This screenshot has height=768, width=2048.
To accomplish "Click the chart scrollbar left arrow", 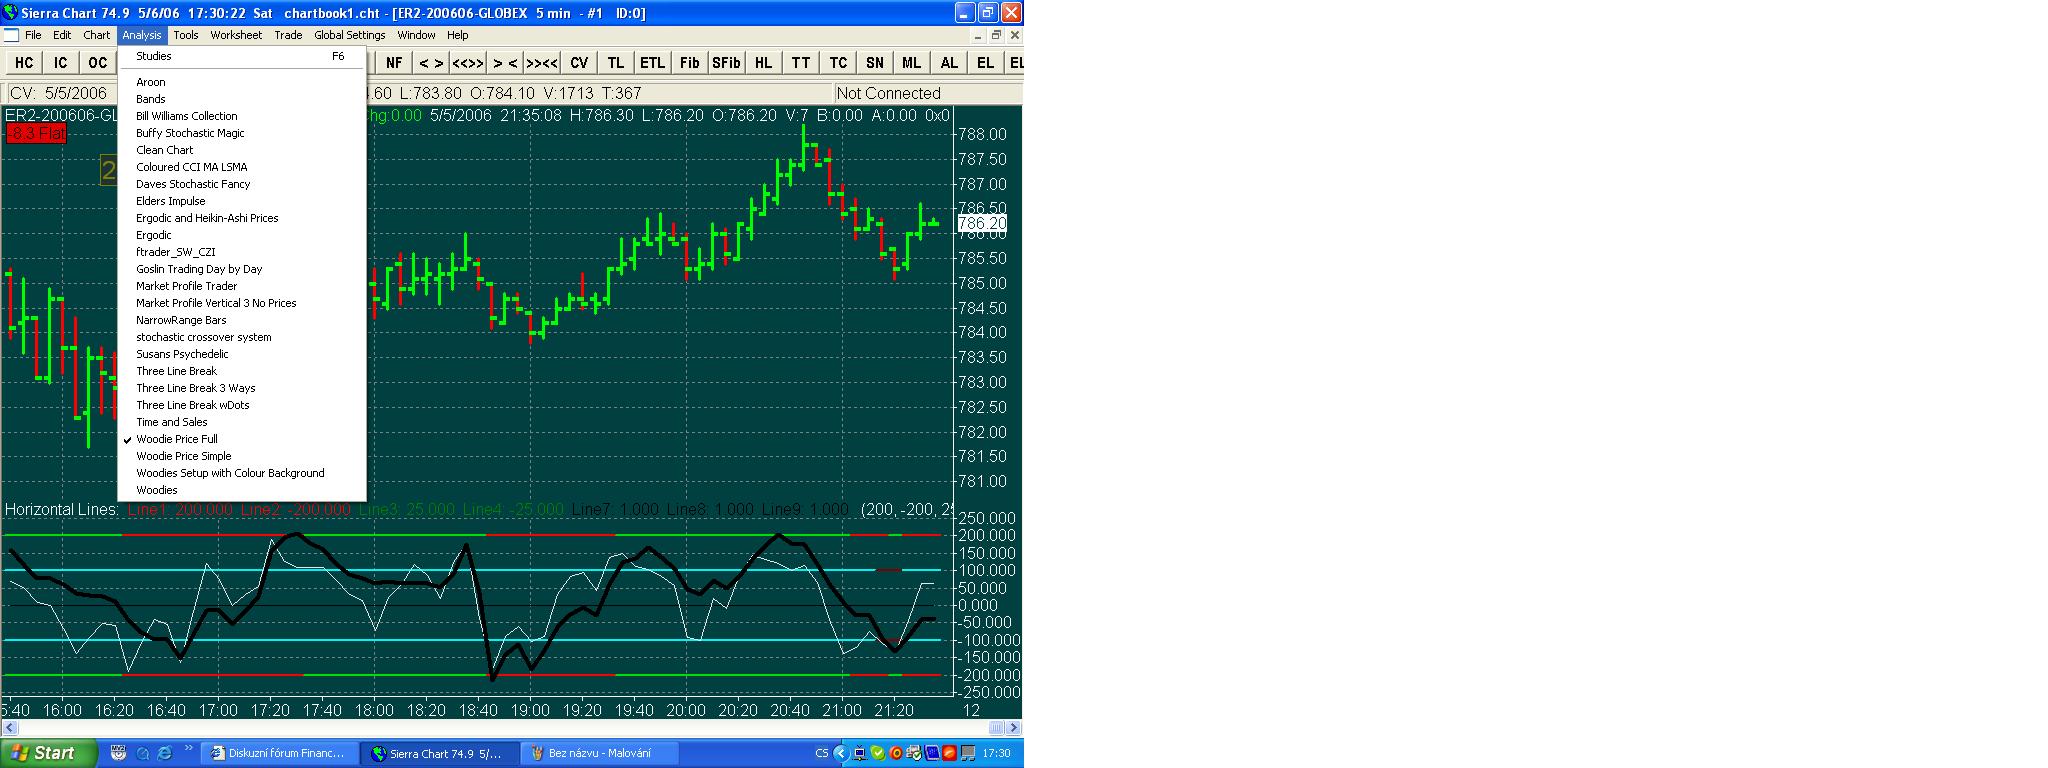I will (x=8, y=728).
